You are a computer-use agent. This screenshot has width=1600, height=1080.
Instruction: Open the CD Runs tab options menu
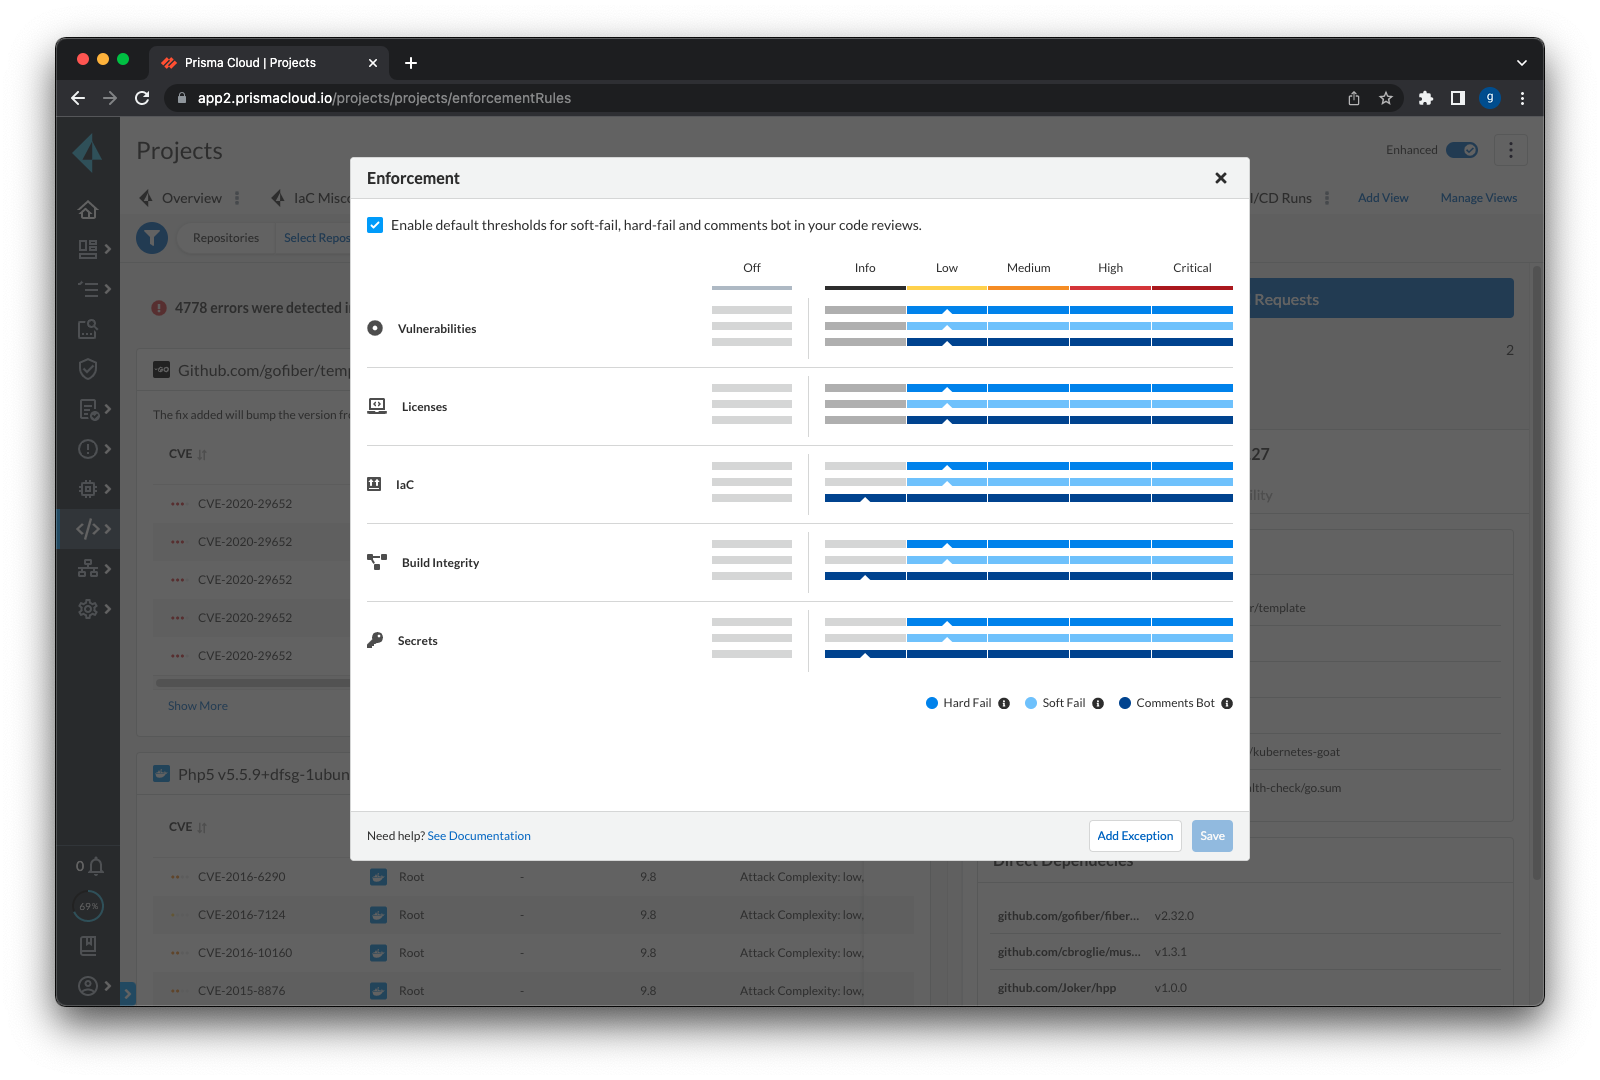pos(1327,198)
